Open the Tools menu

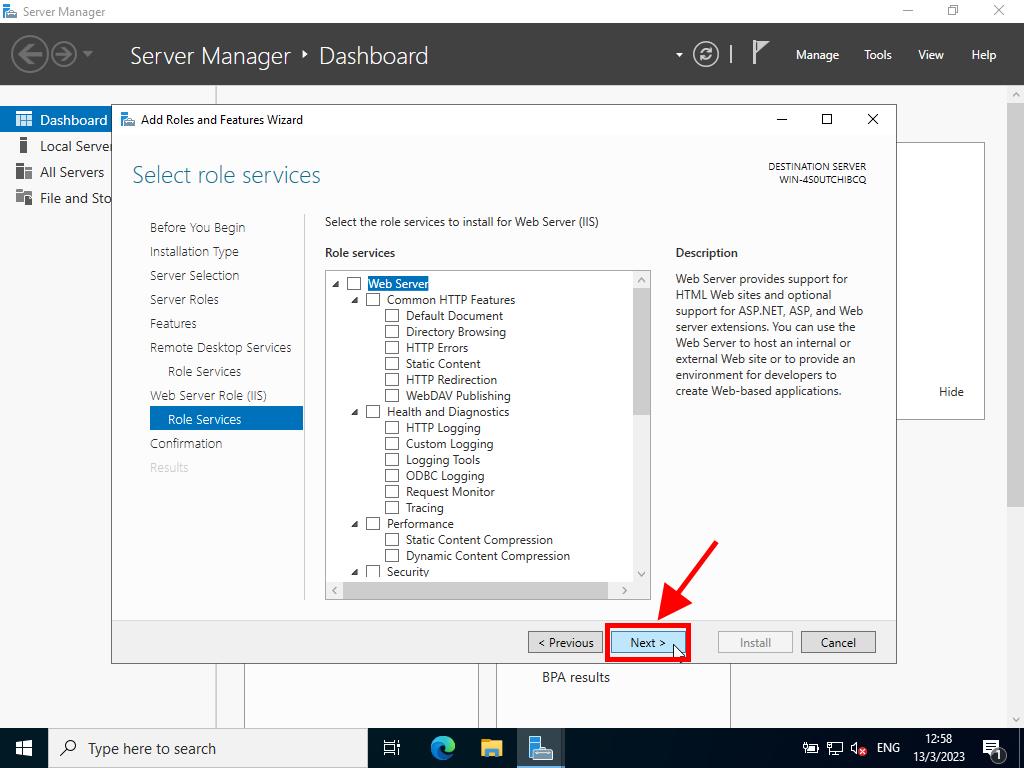878,55
